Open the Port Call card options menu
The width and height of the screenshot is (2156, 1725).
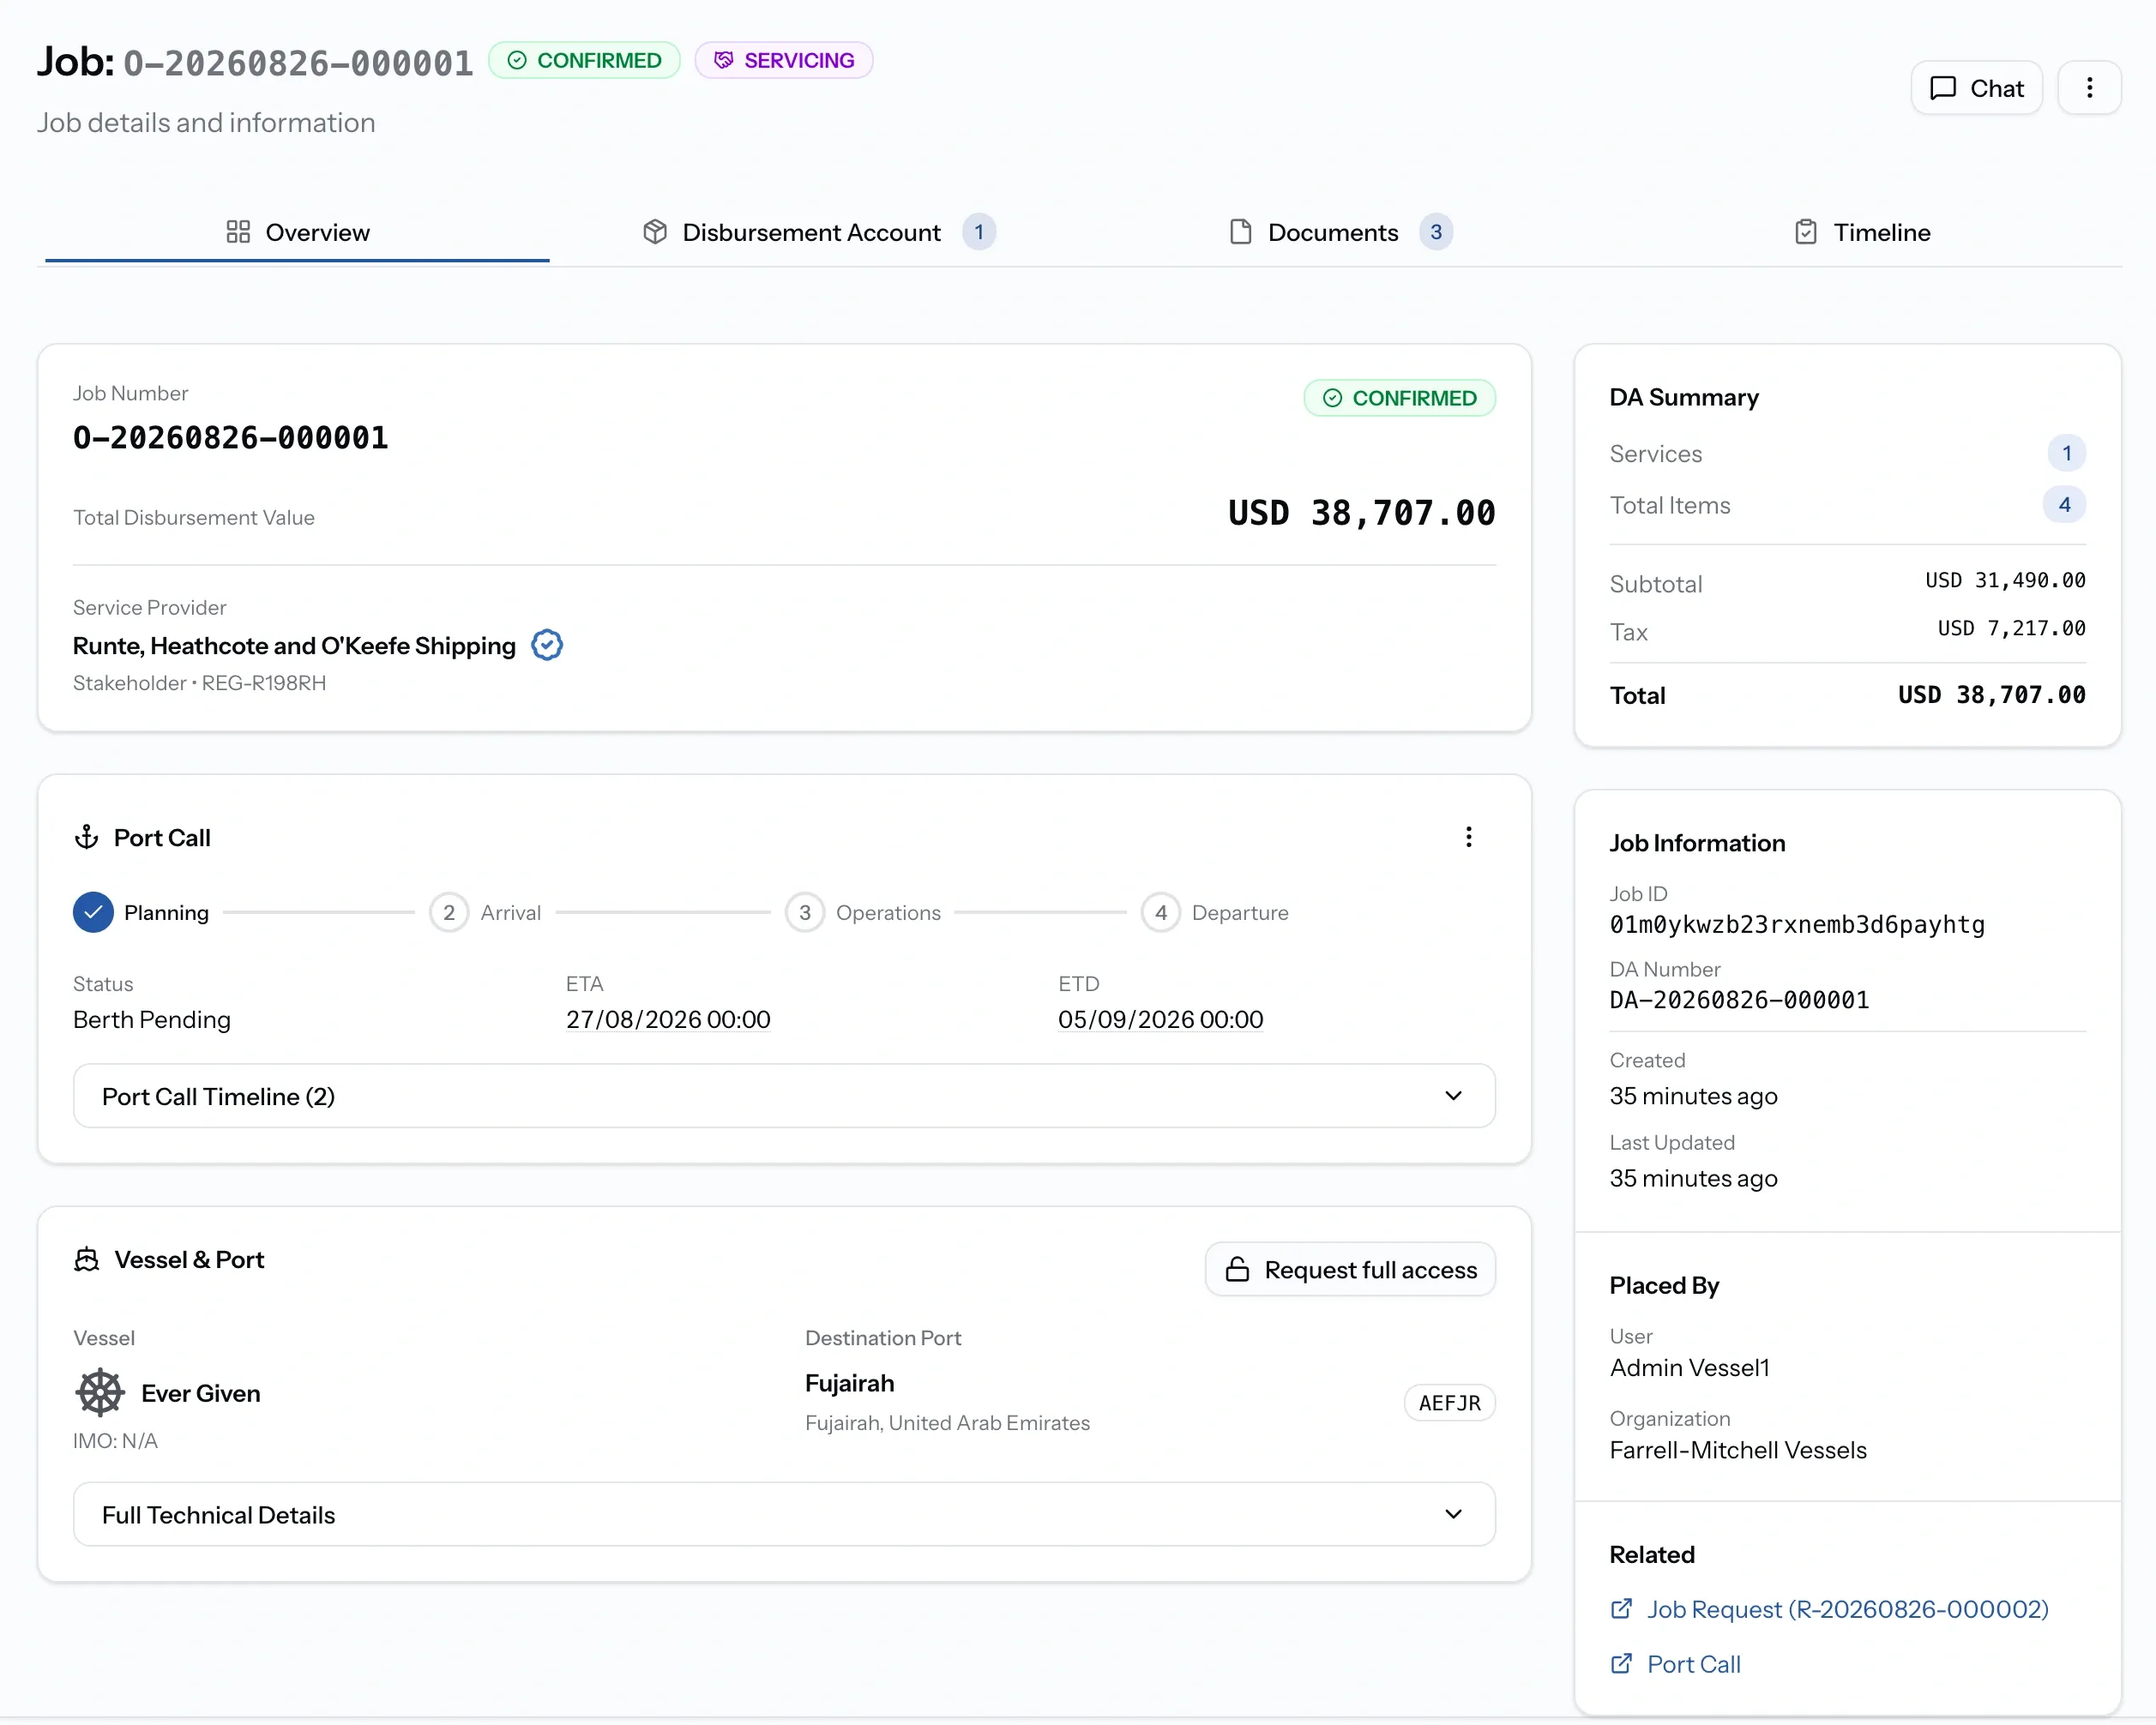pyautogui.click(x=1468, y=837)
